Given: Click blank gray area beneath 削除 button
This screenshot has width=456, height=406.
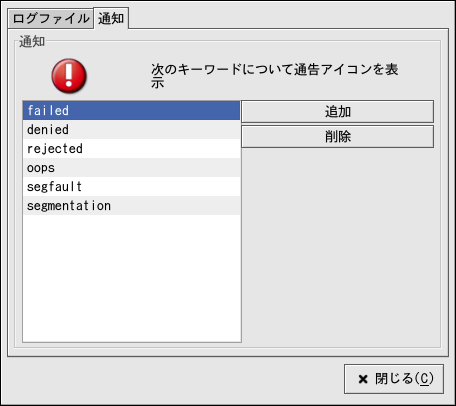Looking at the screenshot, I should [x=338, y=247].
